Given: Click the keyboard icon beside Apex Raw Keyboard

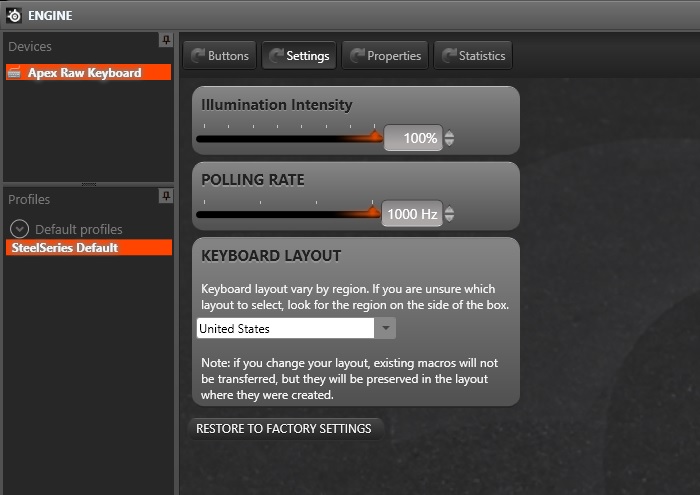Looking at the screenshot, I should 14,72.
